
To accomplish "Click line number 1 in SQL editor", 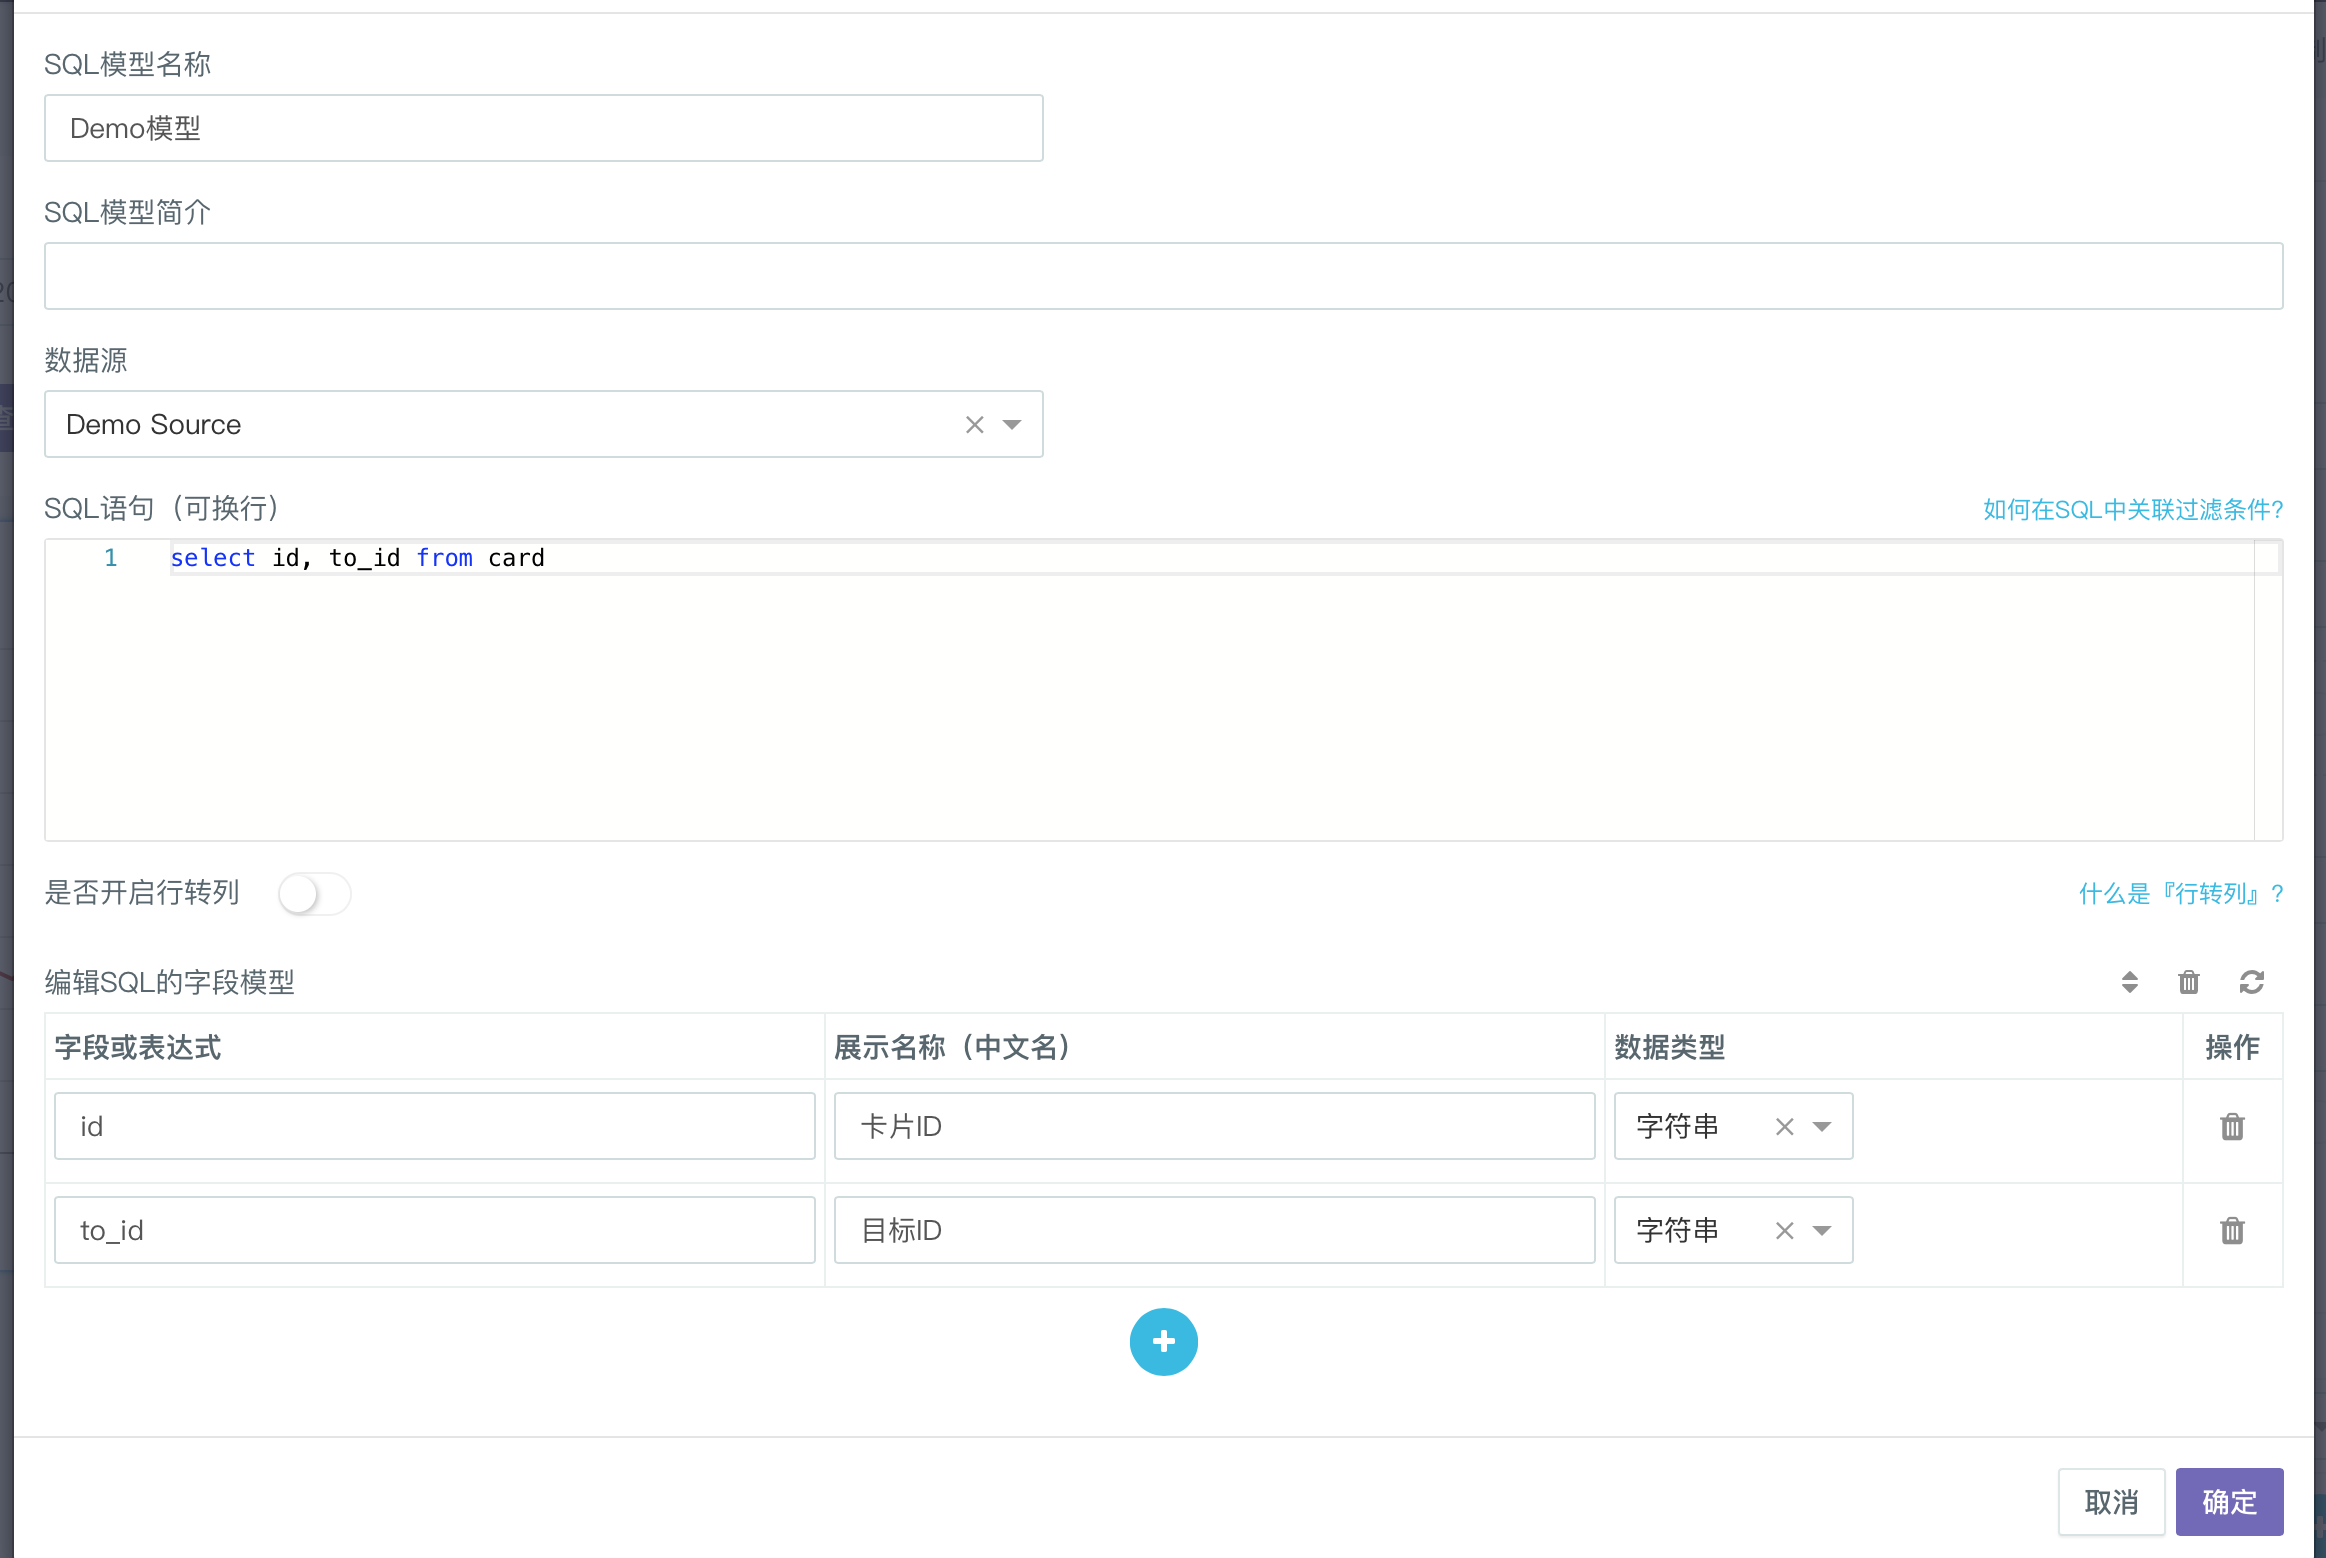I will pos(111,558).
